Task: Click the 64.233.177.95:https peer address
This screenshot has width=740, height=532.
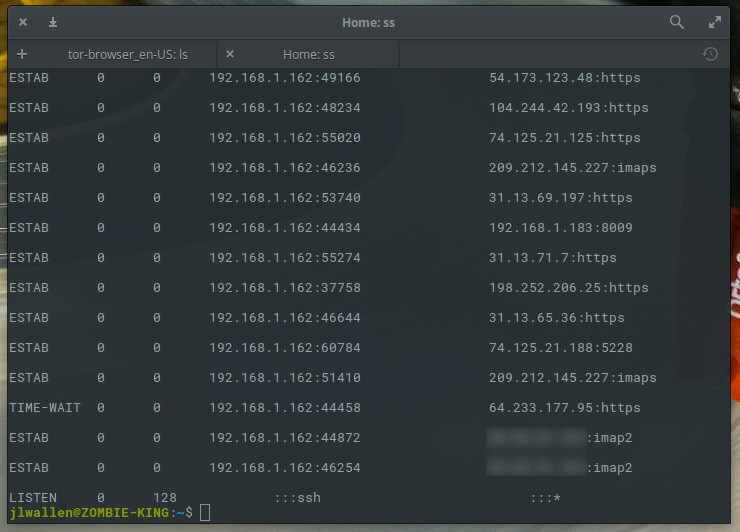Action: (564, 408)
